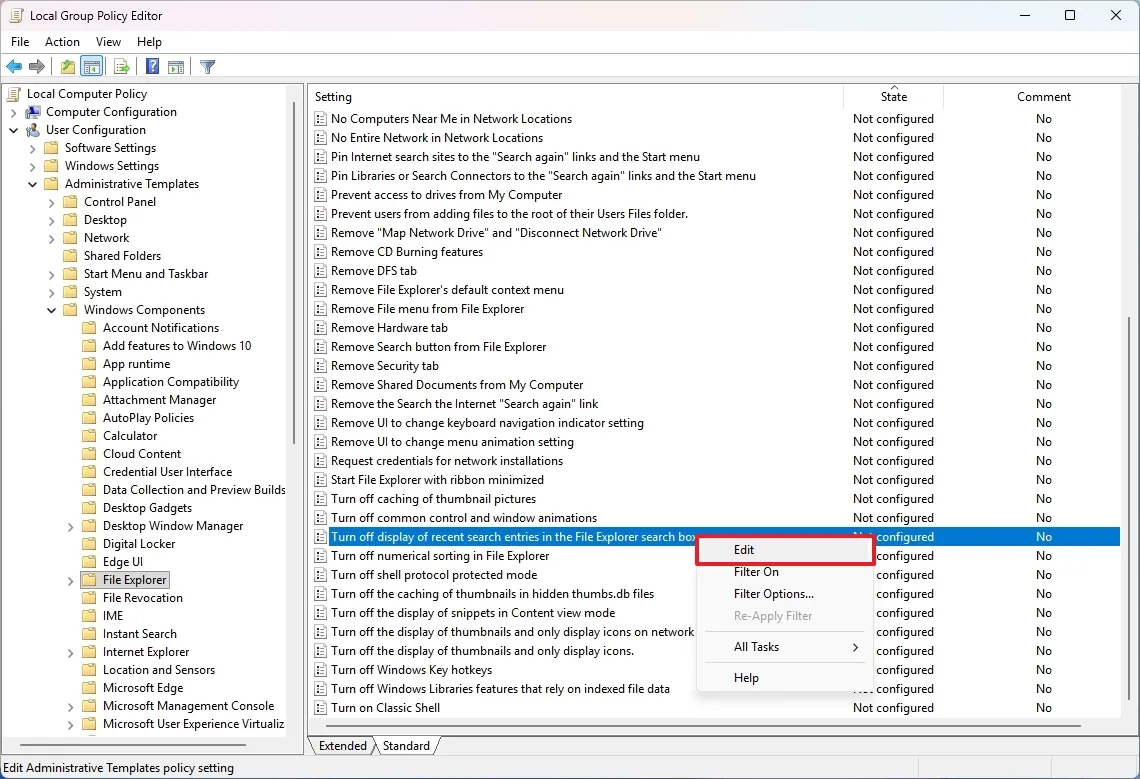The image size is (1140, 779).
Task: Toggle the Show/Hide Console Tree icon
Action: click(92, 66)
